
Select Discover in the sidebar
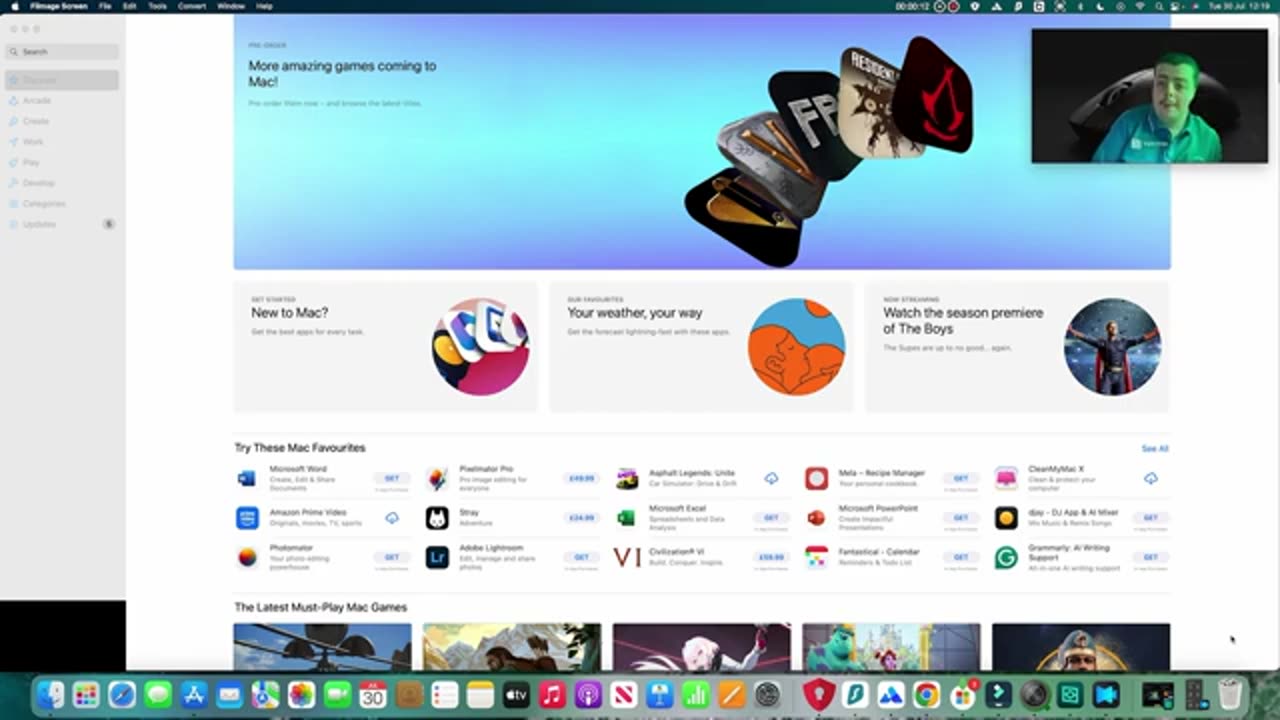(62, 80)
